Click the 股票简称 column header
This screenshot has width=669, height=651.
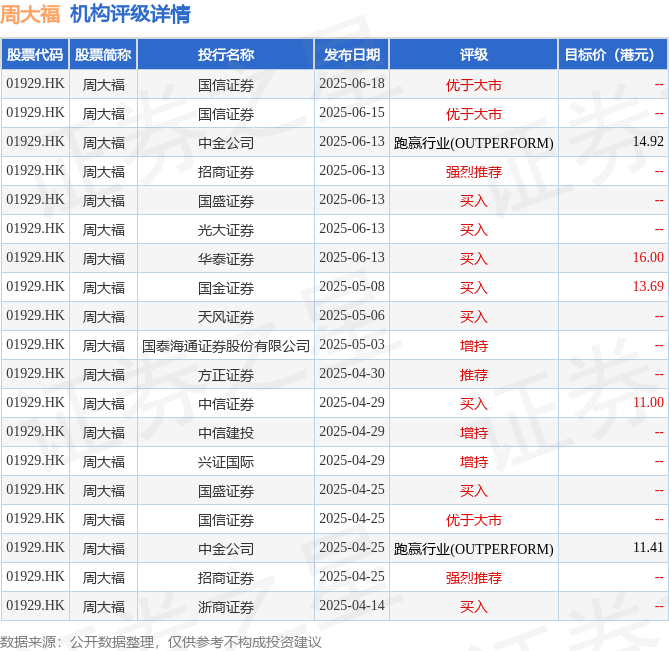[x=103, y=55]
